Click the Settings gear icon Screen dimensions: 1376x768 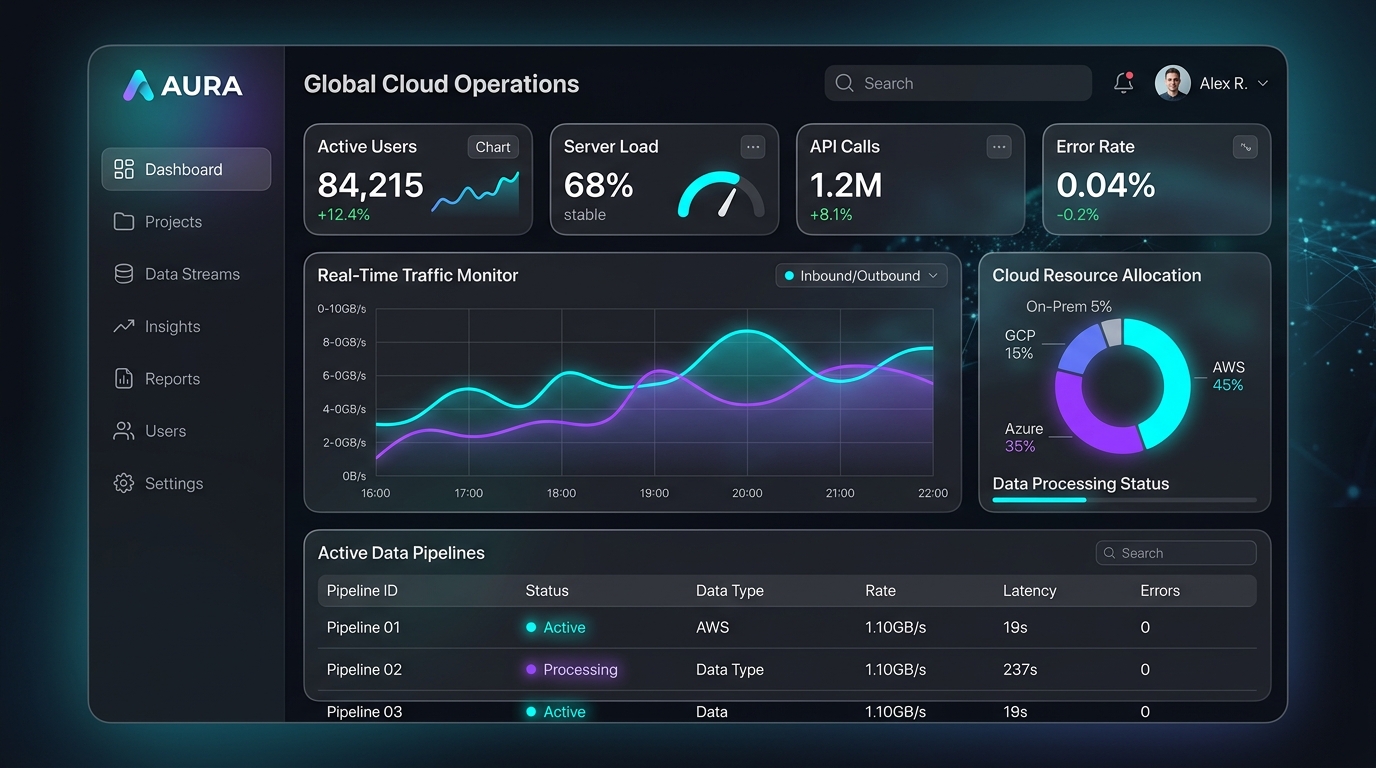pos(124,483)
